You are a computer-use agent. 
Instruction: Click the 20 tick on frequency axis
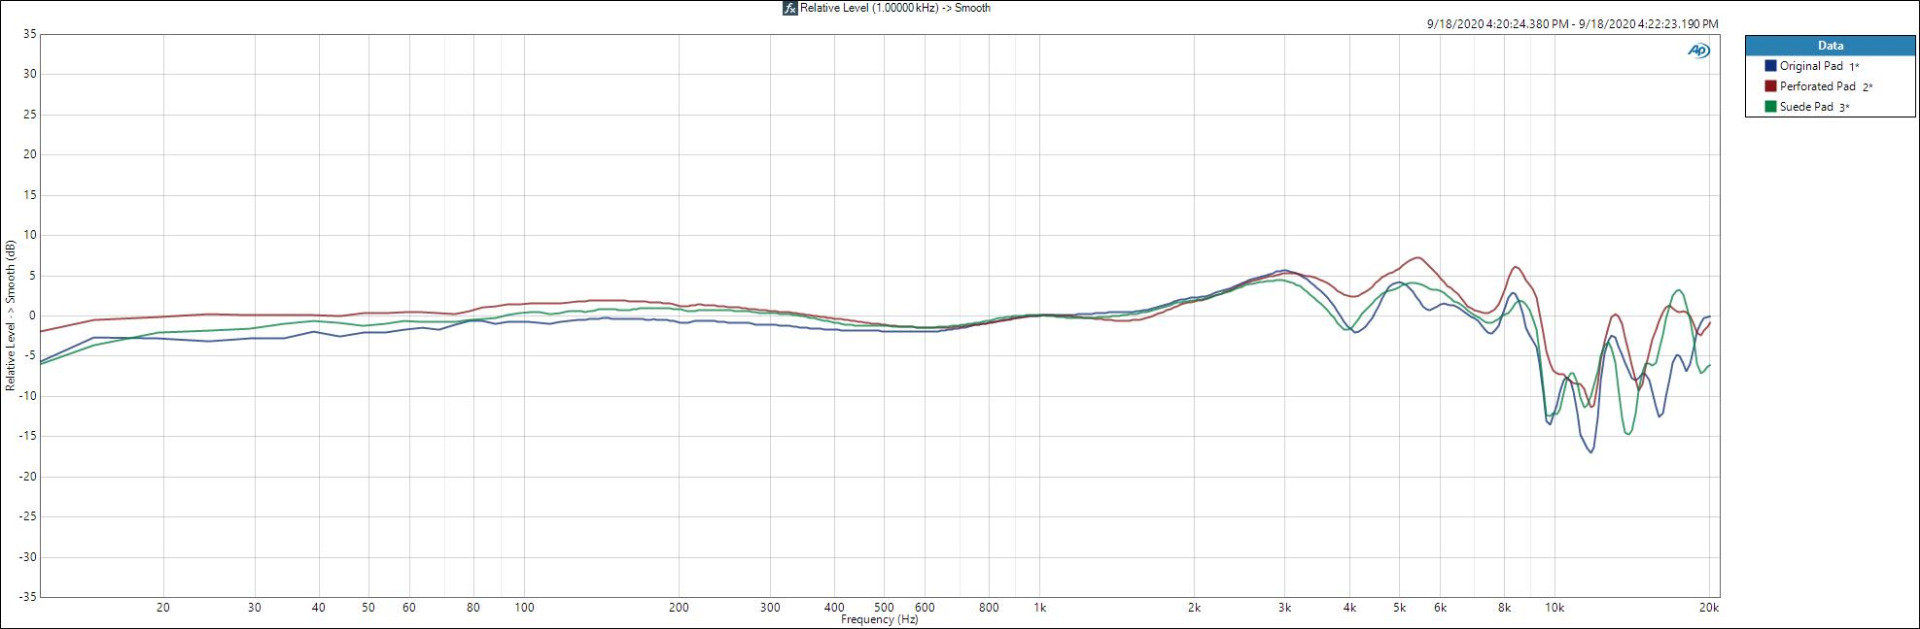pyautogui.click(x=163, y=607)
